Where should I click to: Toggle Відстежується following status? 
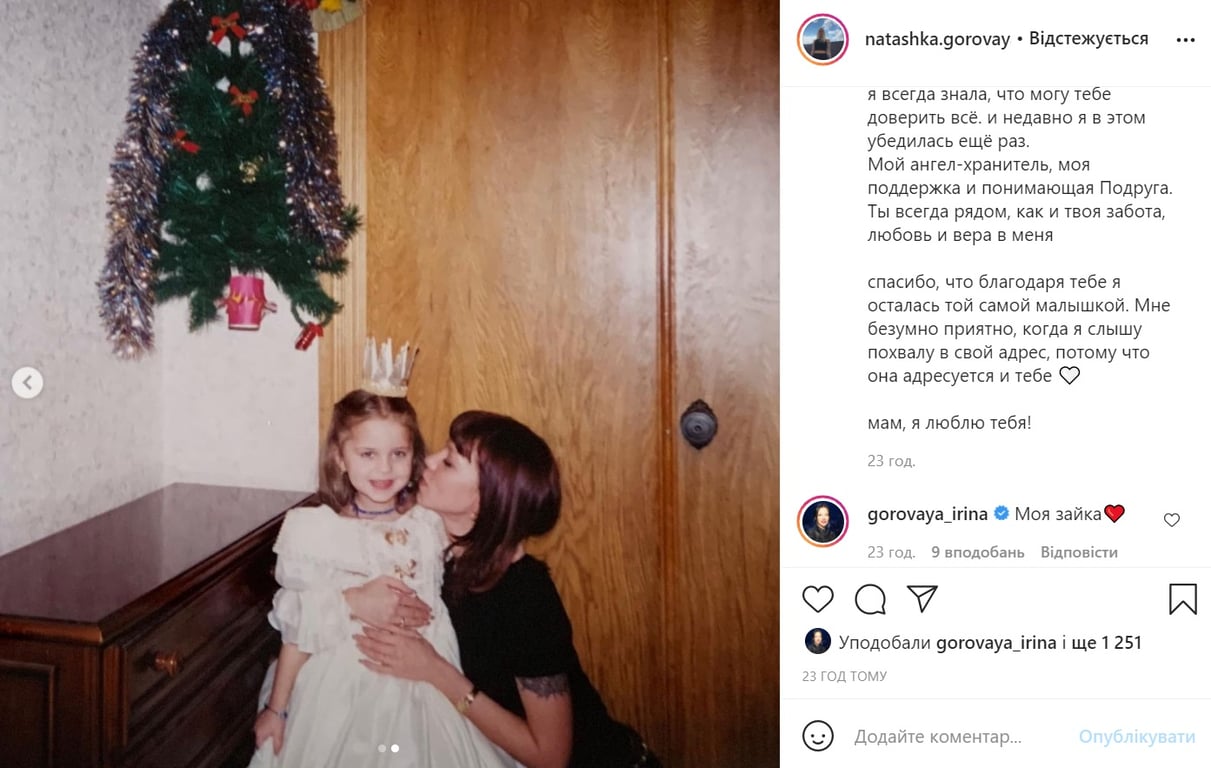(x=1088, y=39)
